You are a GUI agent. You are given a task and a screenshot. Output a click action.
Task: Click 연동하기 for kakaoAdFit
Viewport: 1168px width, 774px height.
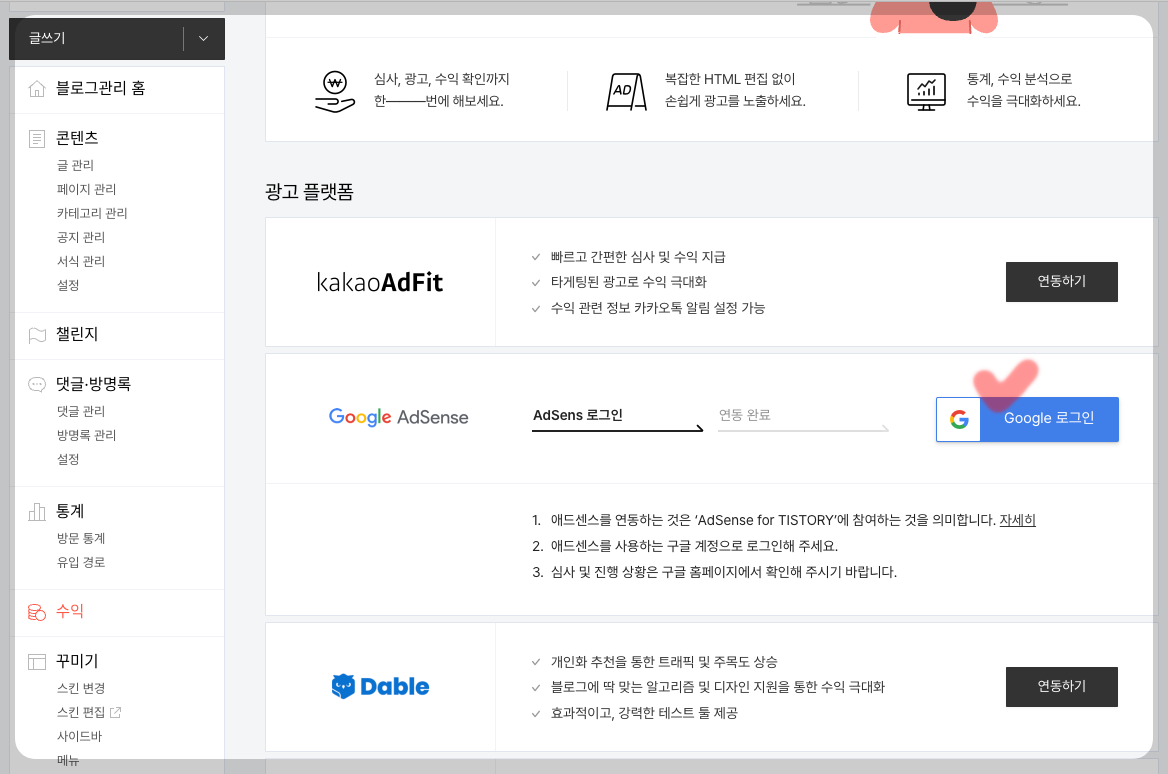(x=1061, y=281)
